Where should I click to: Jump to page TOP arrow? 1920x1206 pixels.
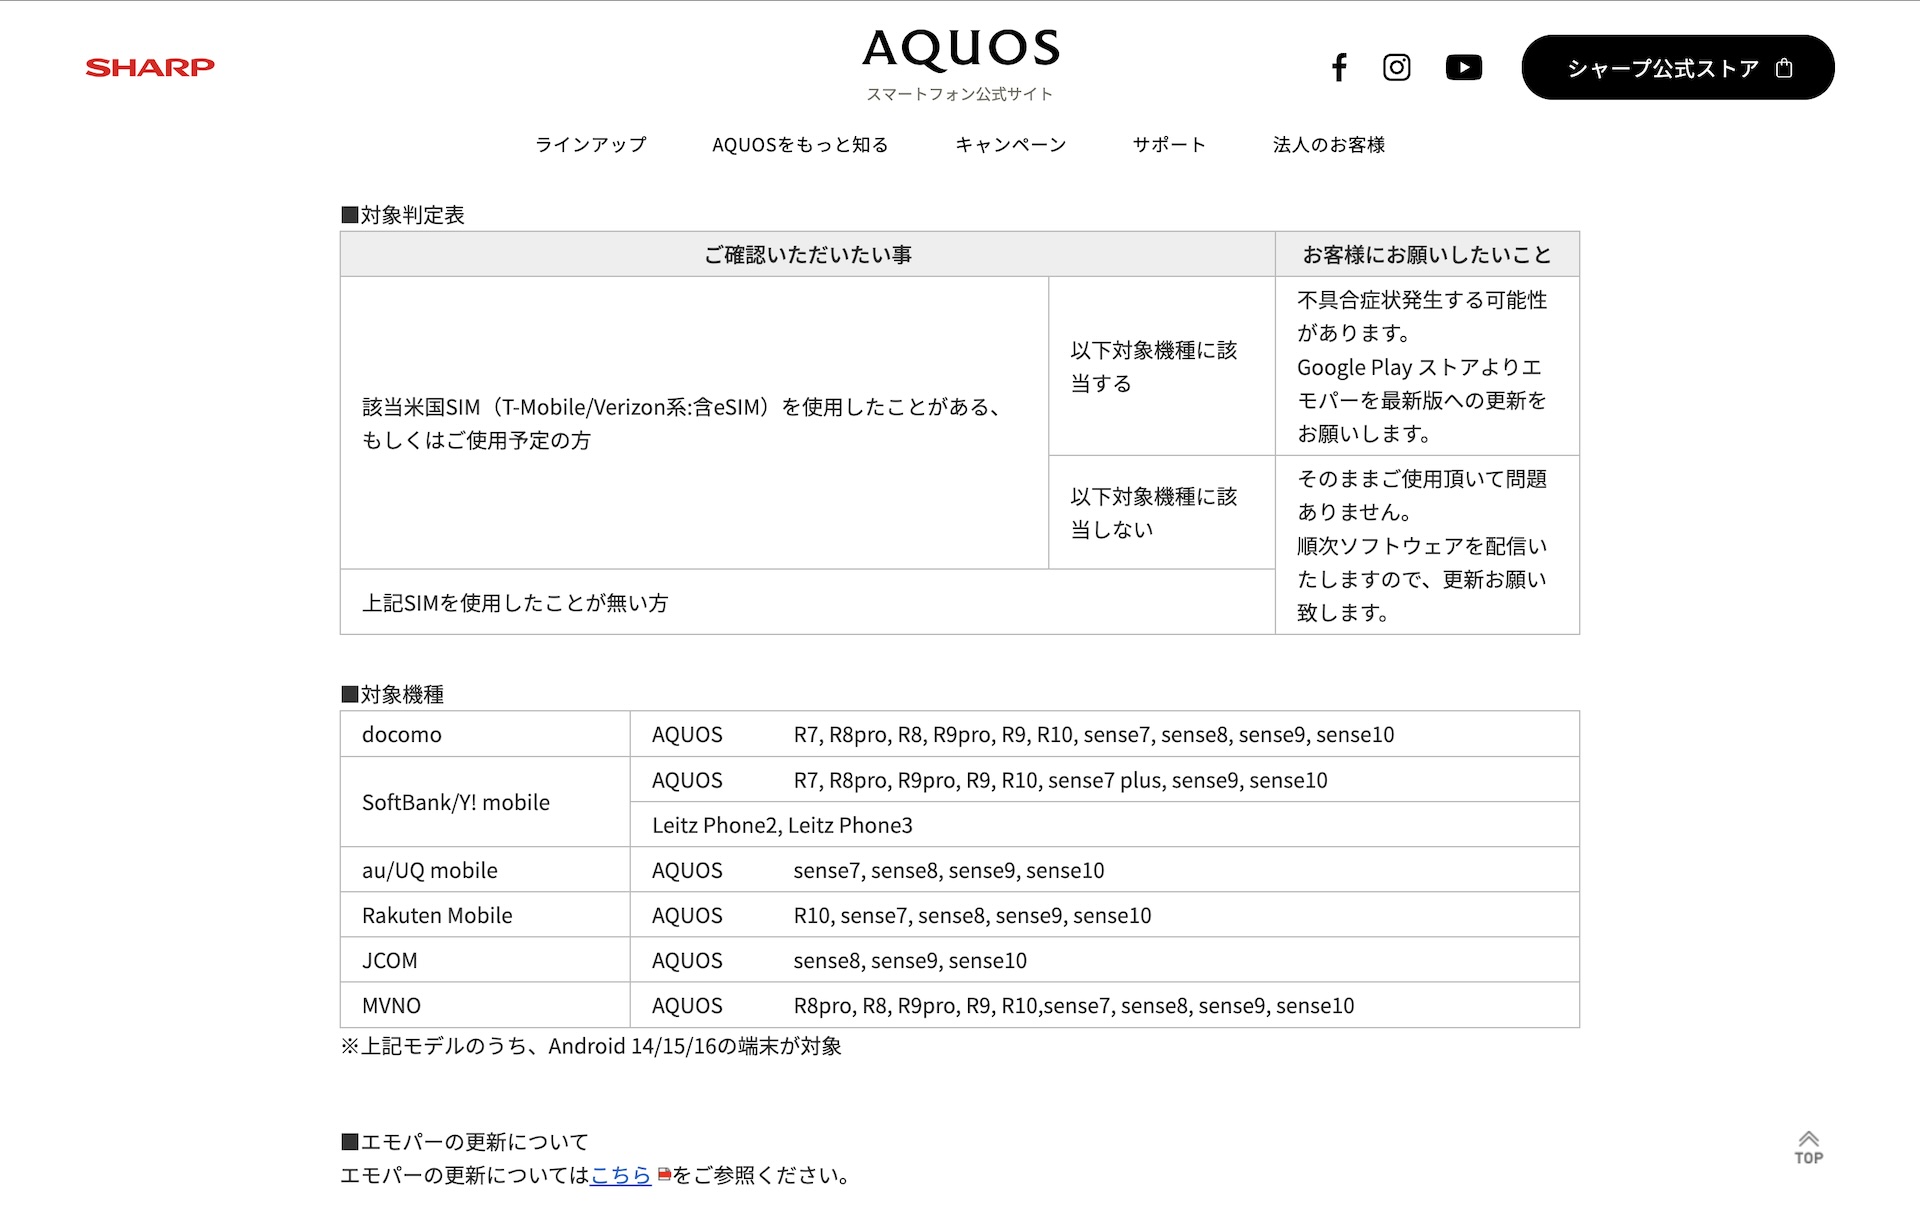click(x=1808, y=1147)
